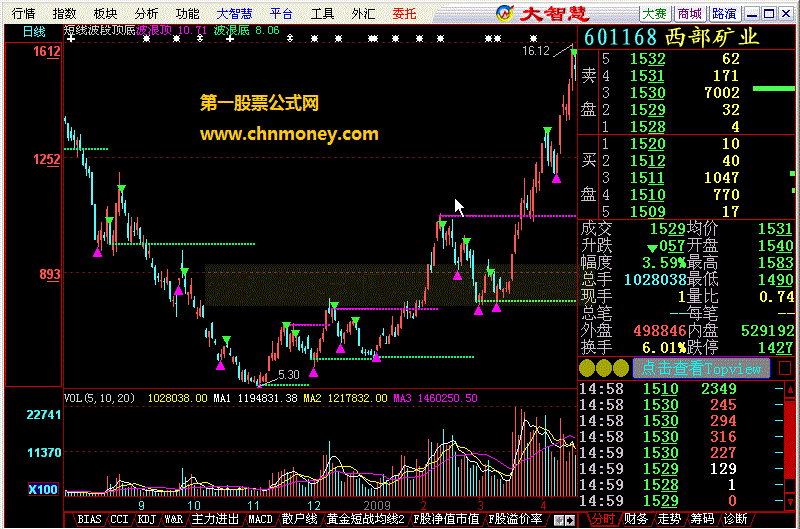Click the 日线 period label
The width and height of the screenshot is (800, 529).
[x=34, y=32]
